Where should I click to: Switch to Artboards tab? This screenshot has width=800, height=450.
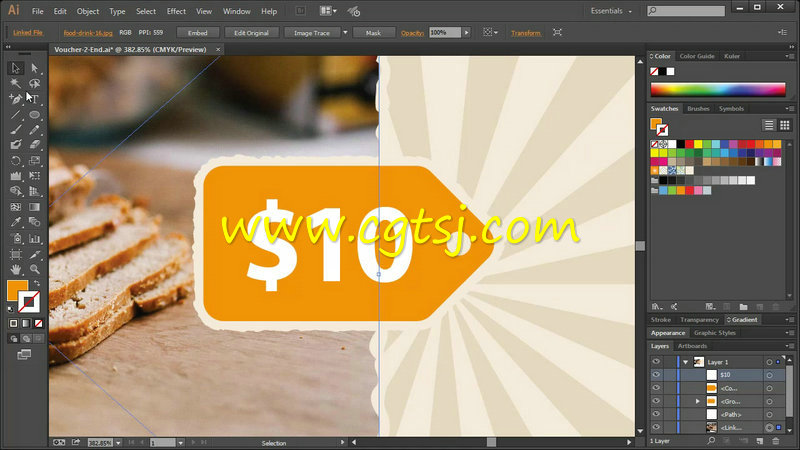(x=692, y=346)
